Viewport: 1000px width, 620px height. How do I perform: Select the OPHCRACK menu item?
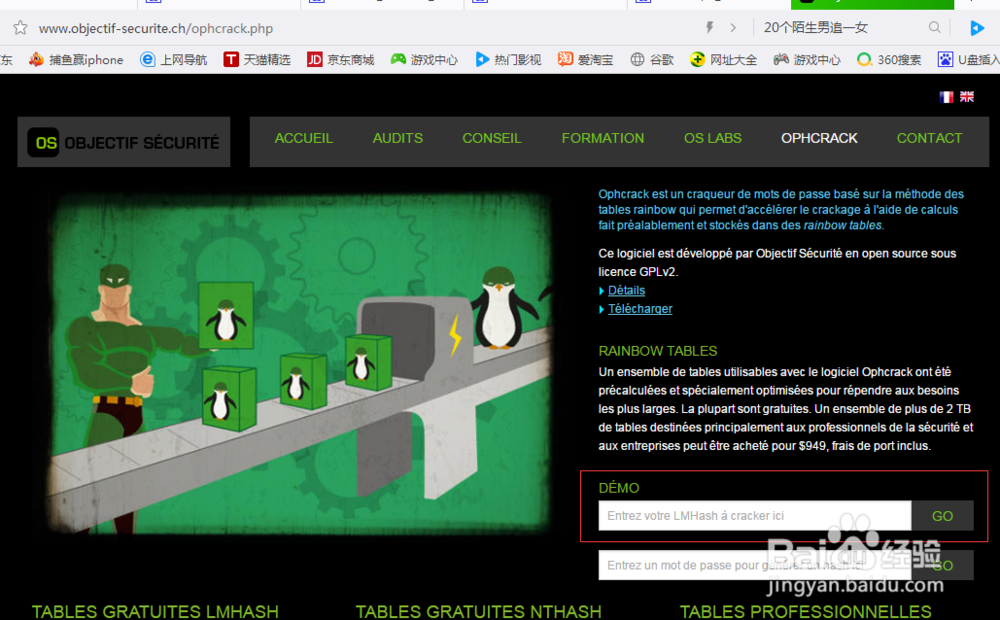[x=819, y=138]
